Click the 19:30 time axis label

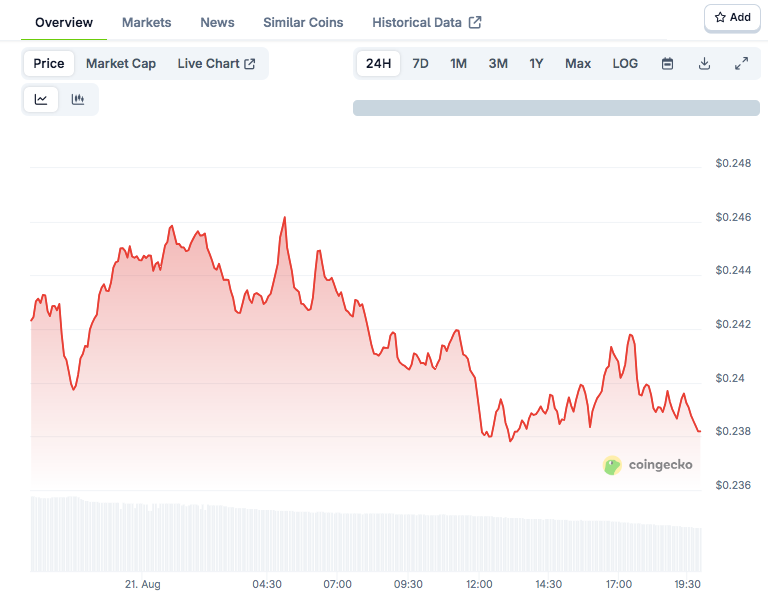click(687, 584)
